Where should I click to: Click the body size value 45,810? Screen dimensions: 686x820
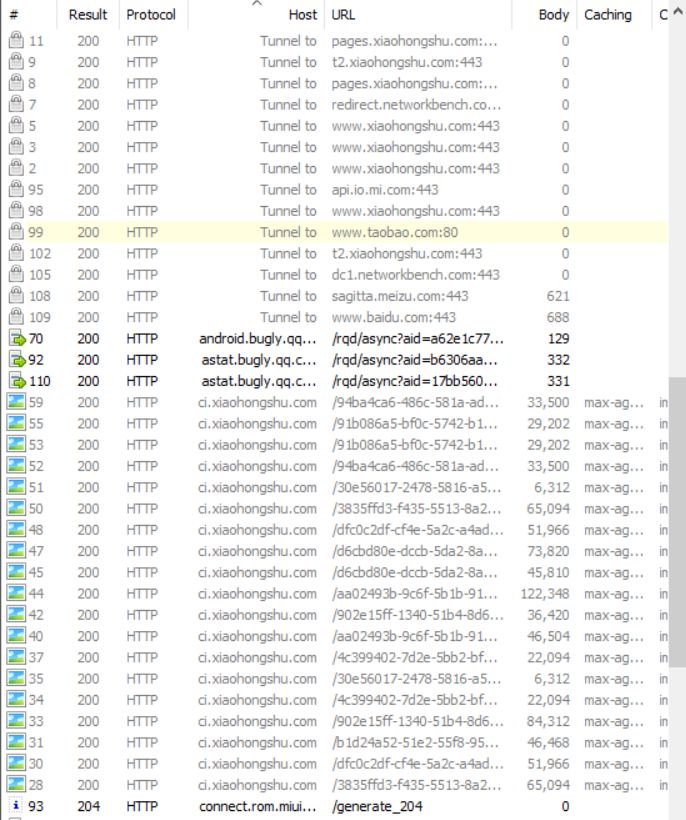[548, 572]
